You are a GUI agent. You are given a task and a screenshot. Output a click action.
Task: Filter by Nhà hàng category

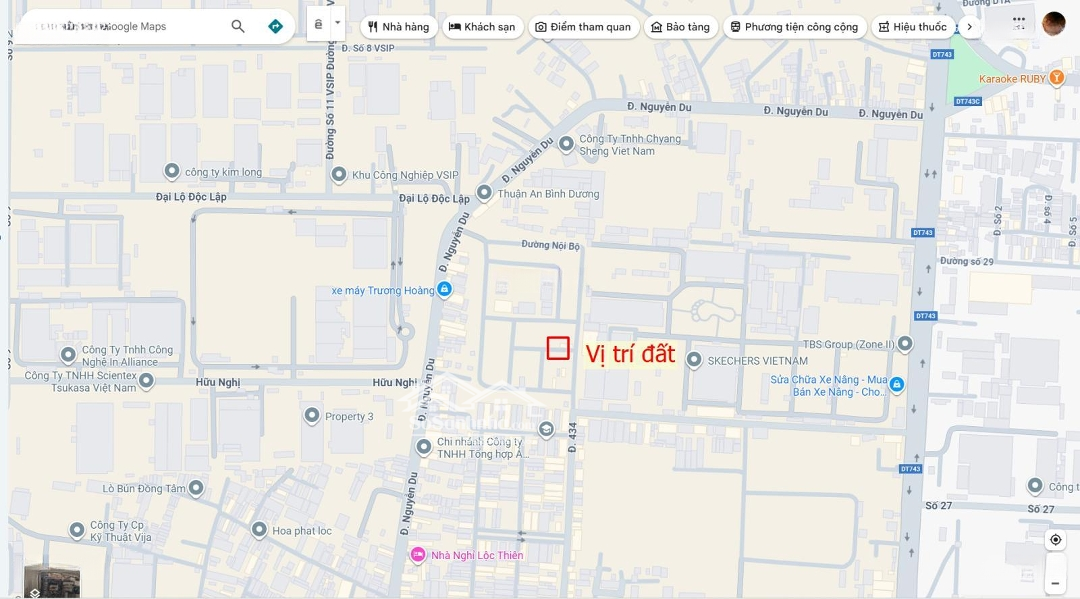point(398,27)
